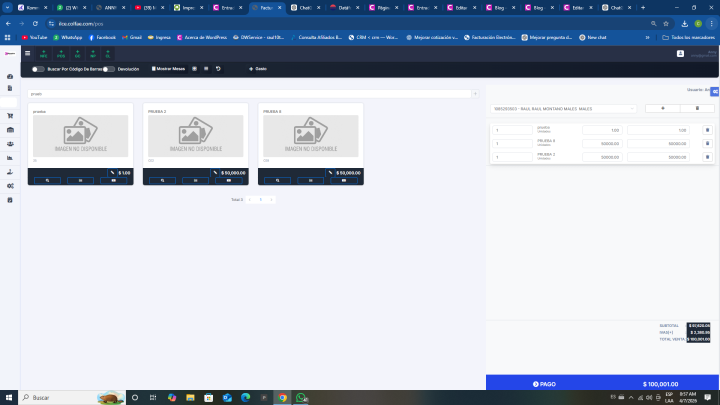Click the Mostrar Mesas button
This screenshot has height=405, width=720.
[x=169, y=69]
